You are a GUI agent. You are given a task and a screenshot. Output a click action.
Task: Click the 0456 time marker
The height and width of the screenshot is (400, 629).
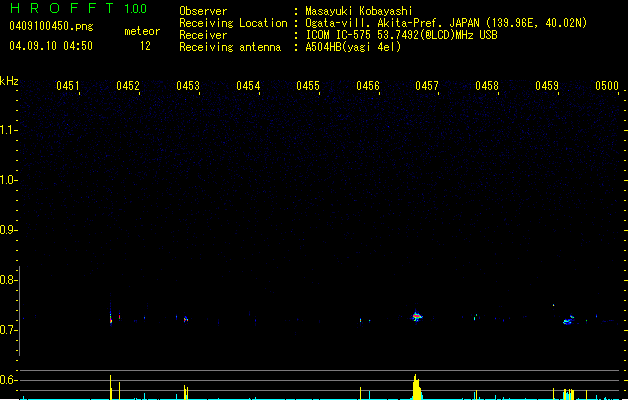point(368,86)
